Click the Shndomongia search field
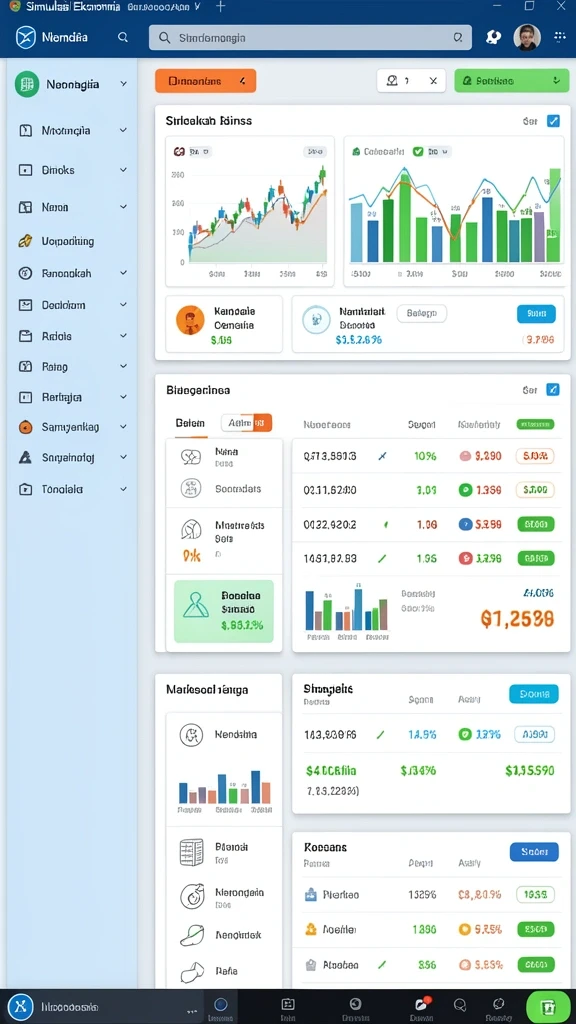Image resolution: width=576 pixels, height=1024 pixels. pos(310,38)
